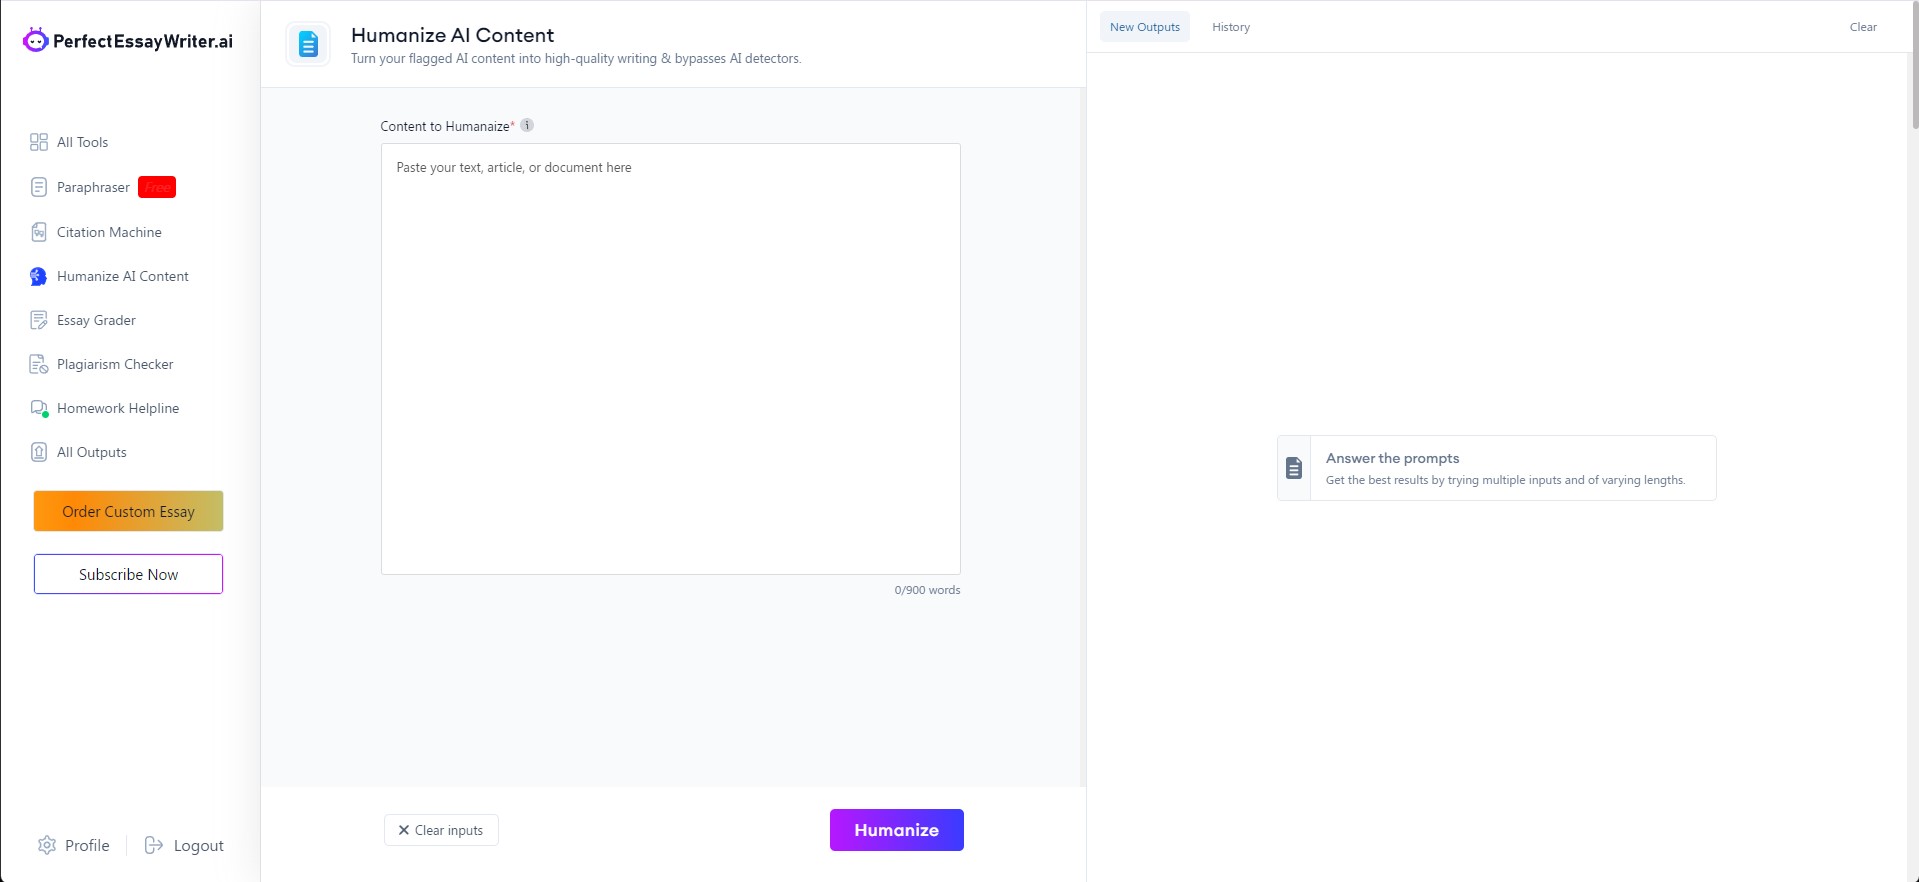Click the Humanize button
Screen dimensions: 1919x882
(897, 830)
